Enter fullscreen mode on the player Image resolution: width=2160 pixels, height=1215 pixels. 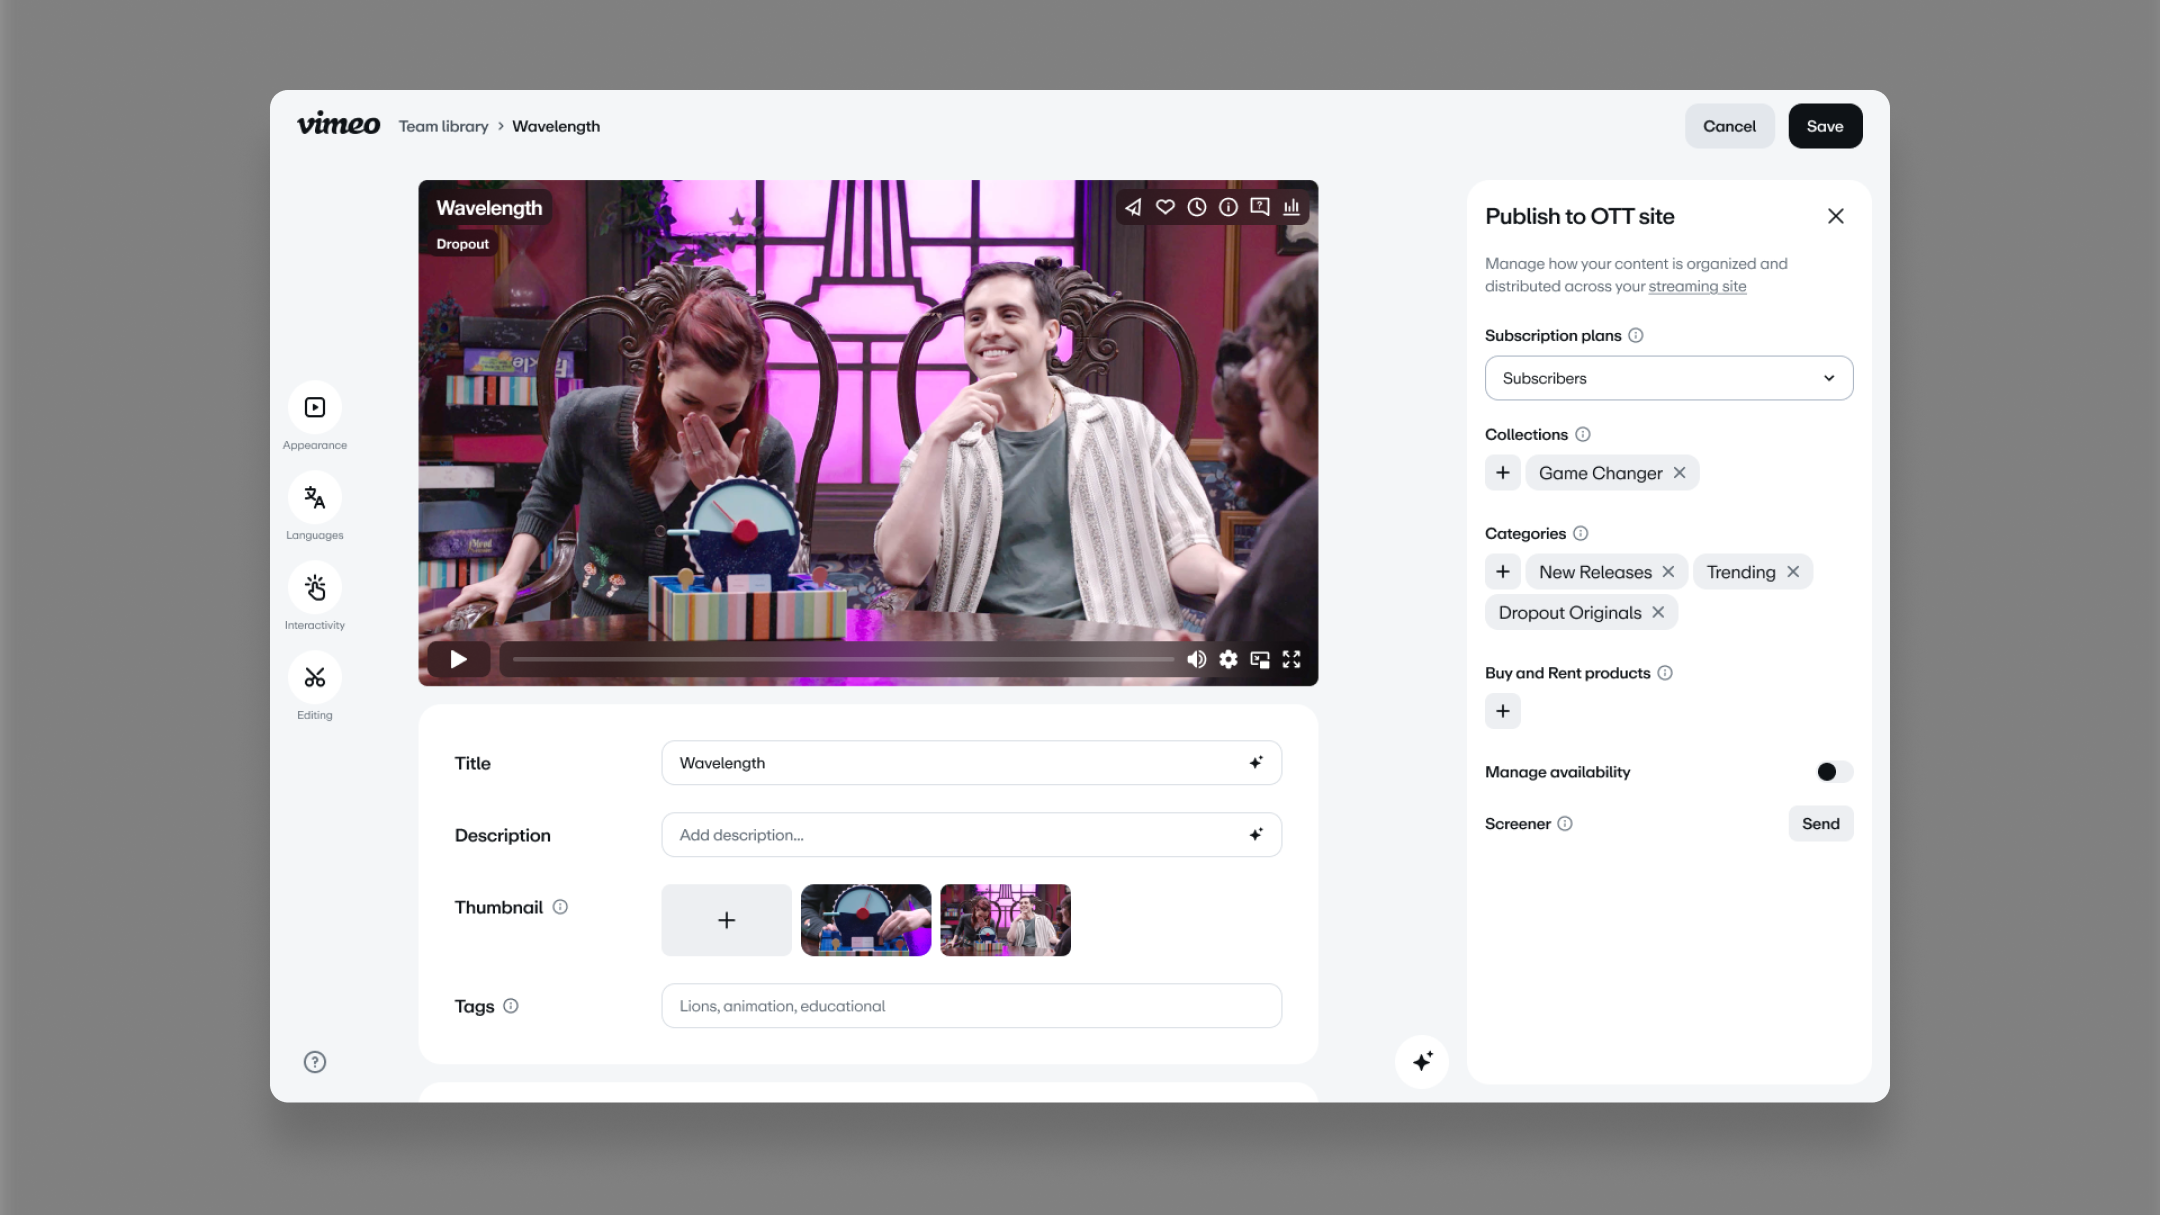pyautogui.click(x=1291, y=659)
